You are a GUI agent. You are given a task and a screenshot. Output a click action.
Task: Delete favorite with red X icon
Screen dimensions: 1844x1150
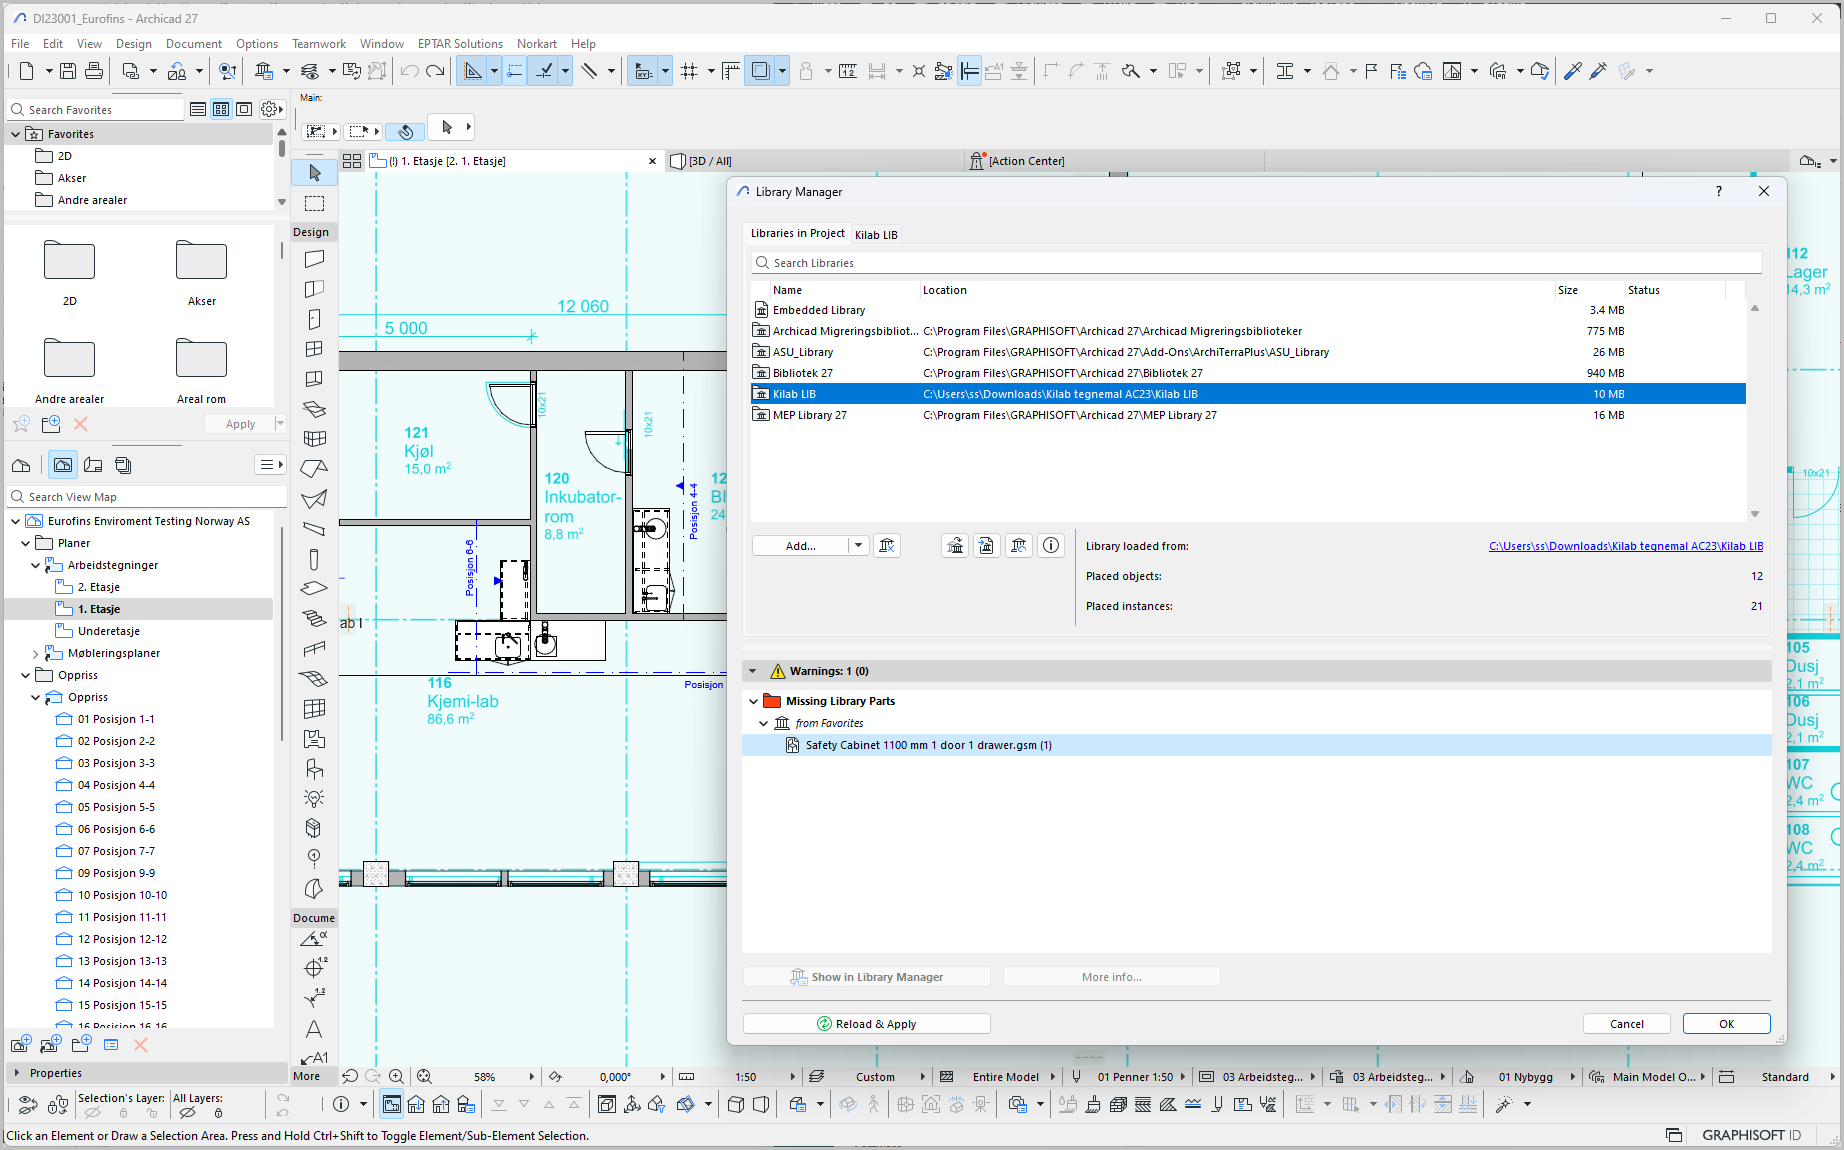click(81, 424)
